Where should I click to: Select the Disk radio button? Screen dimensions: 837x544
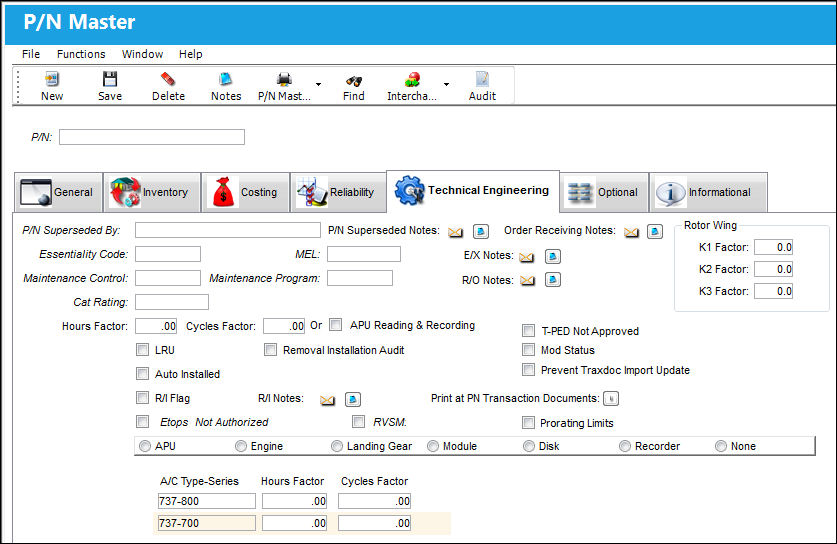529,446
